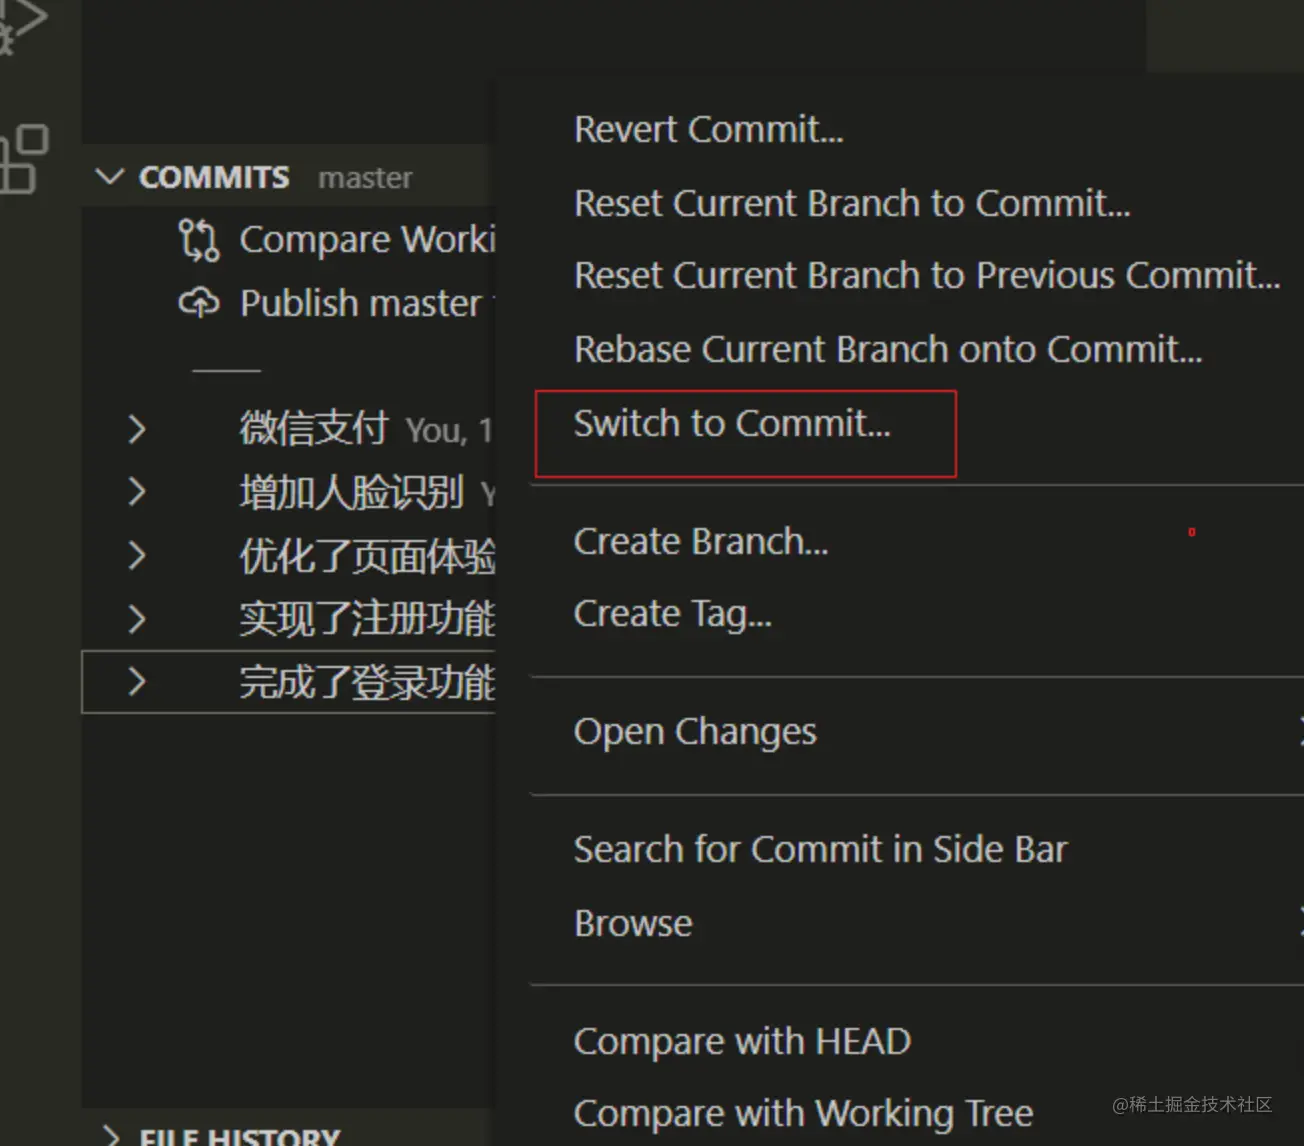Choose Create Branch... menu entry

pyautogui.click(x=701, y=542)
